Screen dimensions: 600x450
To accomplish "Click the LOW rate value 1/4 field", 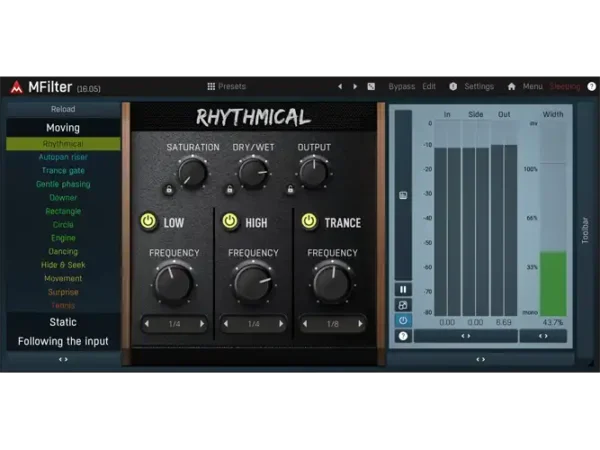I will pyautogui.click(x=174, y=324).
